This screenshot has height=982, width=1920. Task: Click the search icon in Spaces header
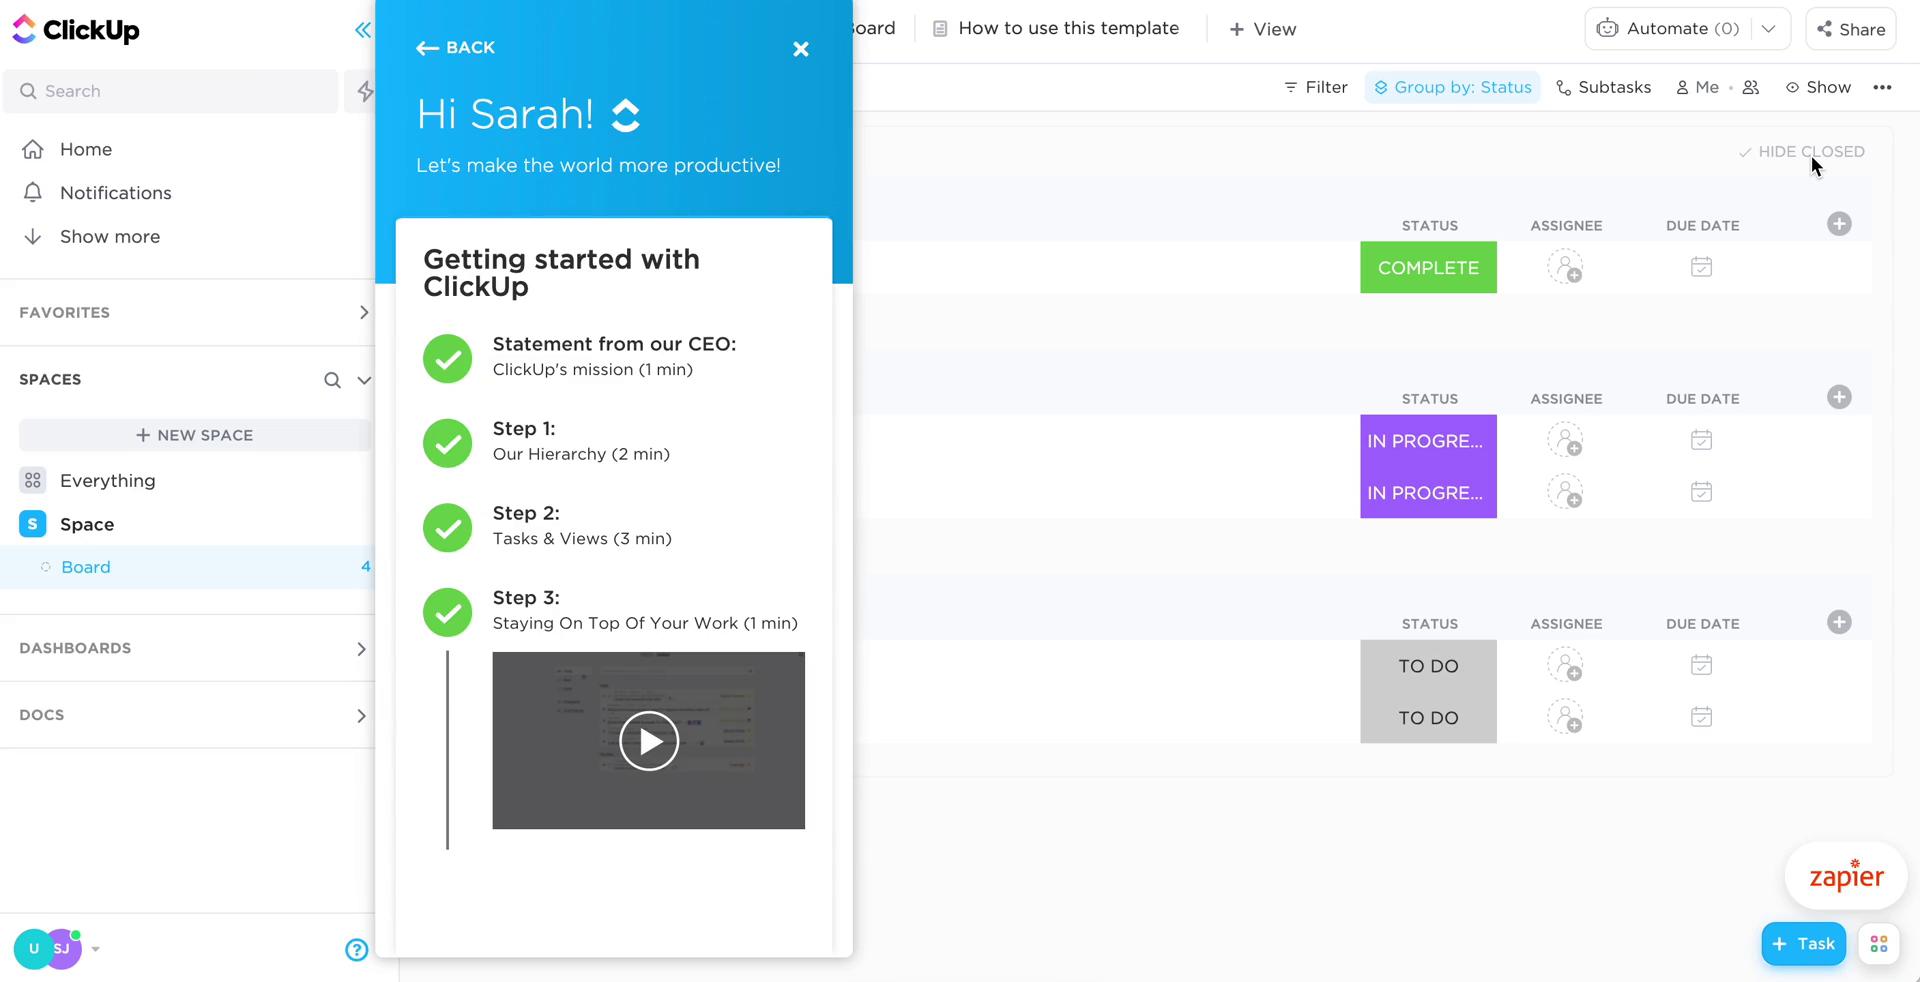point(332,380)
